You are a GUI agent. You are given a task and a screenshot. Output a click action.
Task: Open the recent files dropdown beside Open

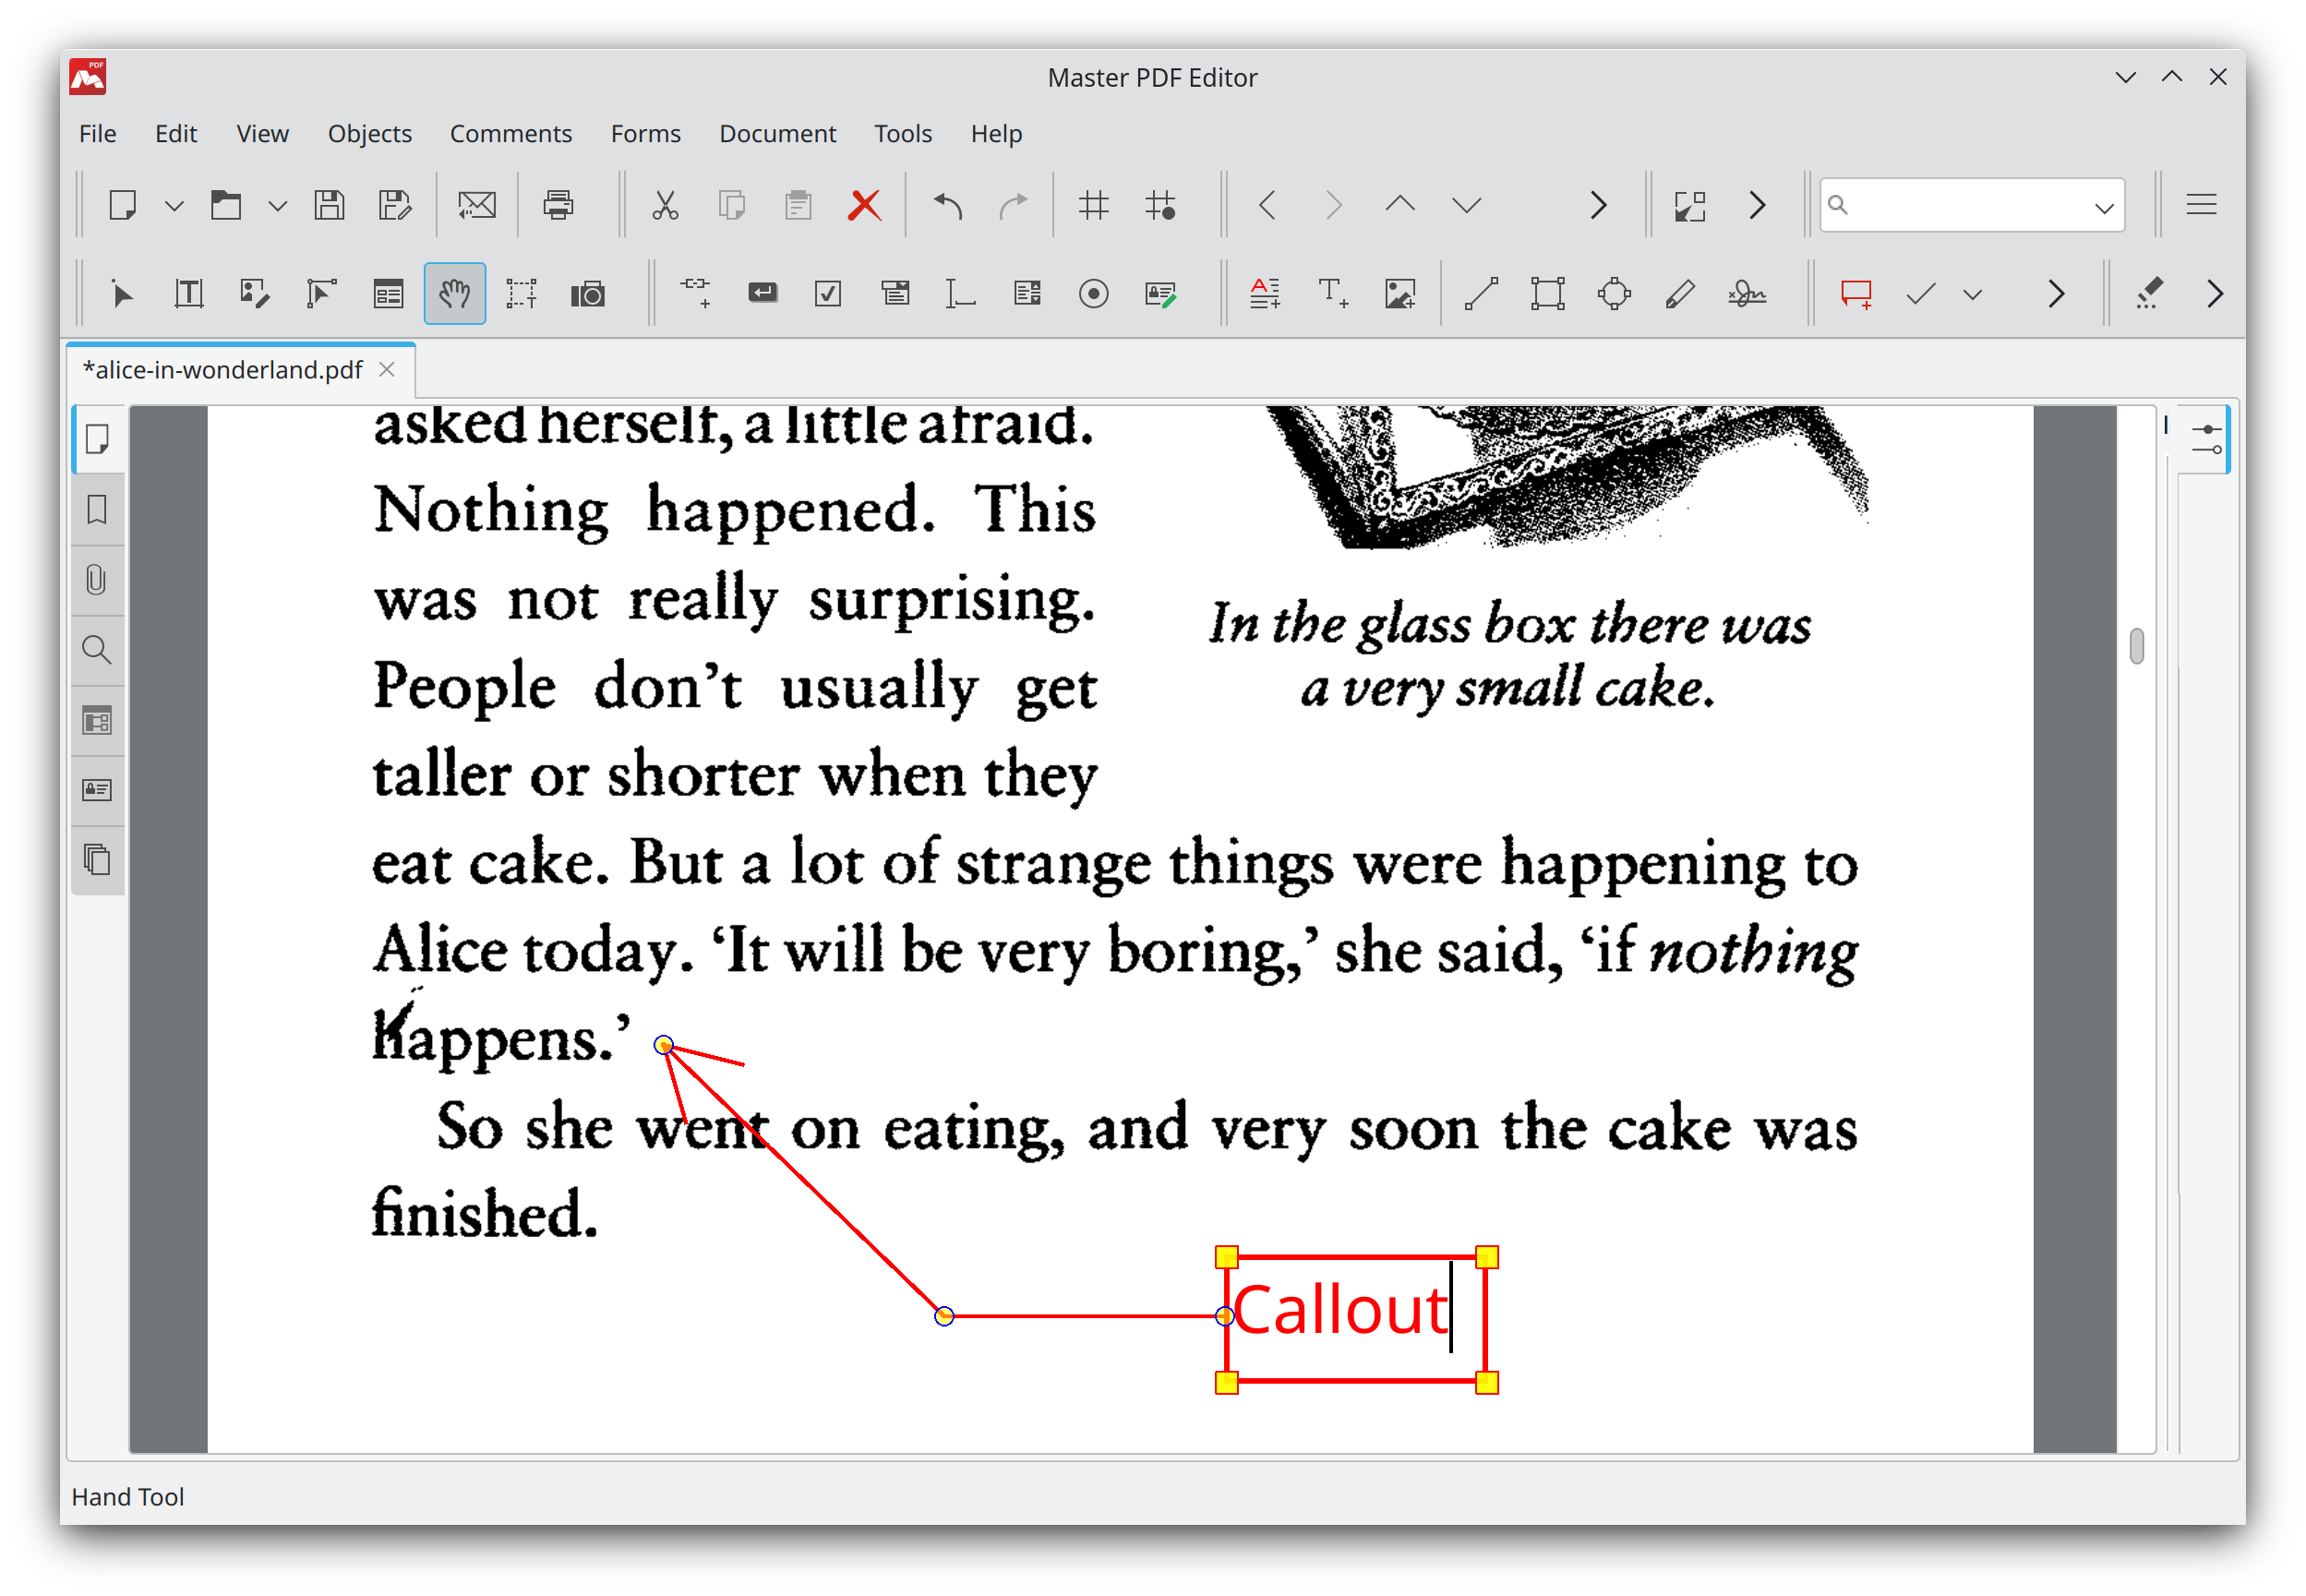click(278, 205)
